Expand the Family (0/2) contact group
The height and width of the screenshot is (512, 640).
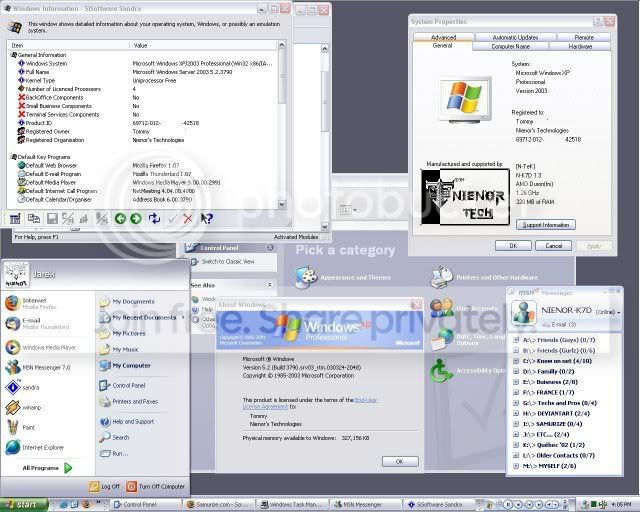pos(516,372)
